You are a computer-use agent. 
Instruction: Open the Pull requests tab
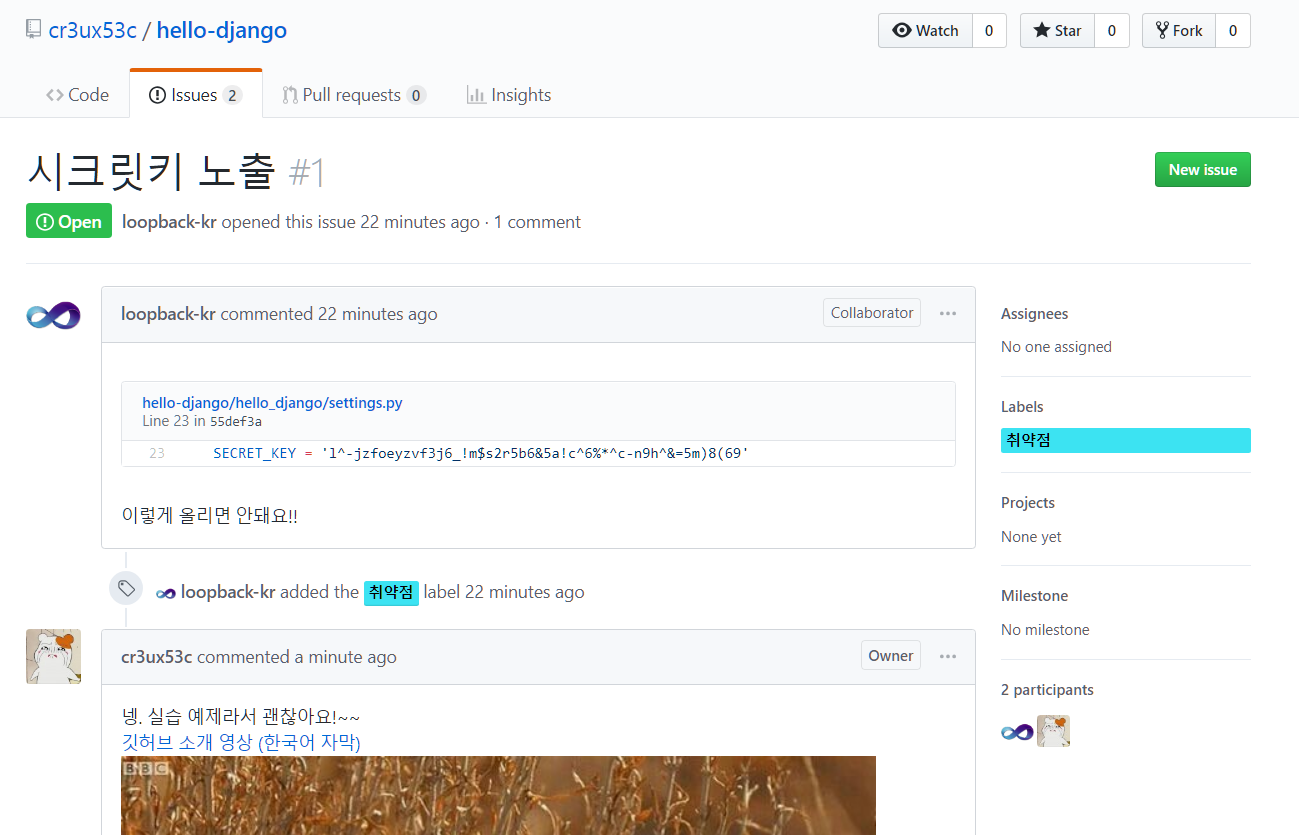coord(354,95)
